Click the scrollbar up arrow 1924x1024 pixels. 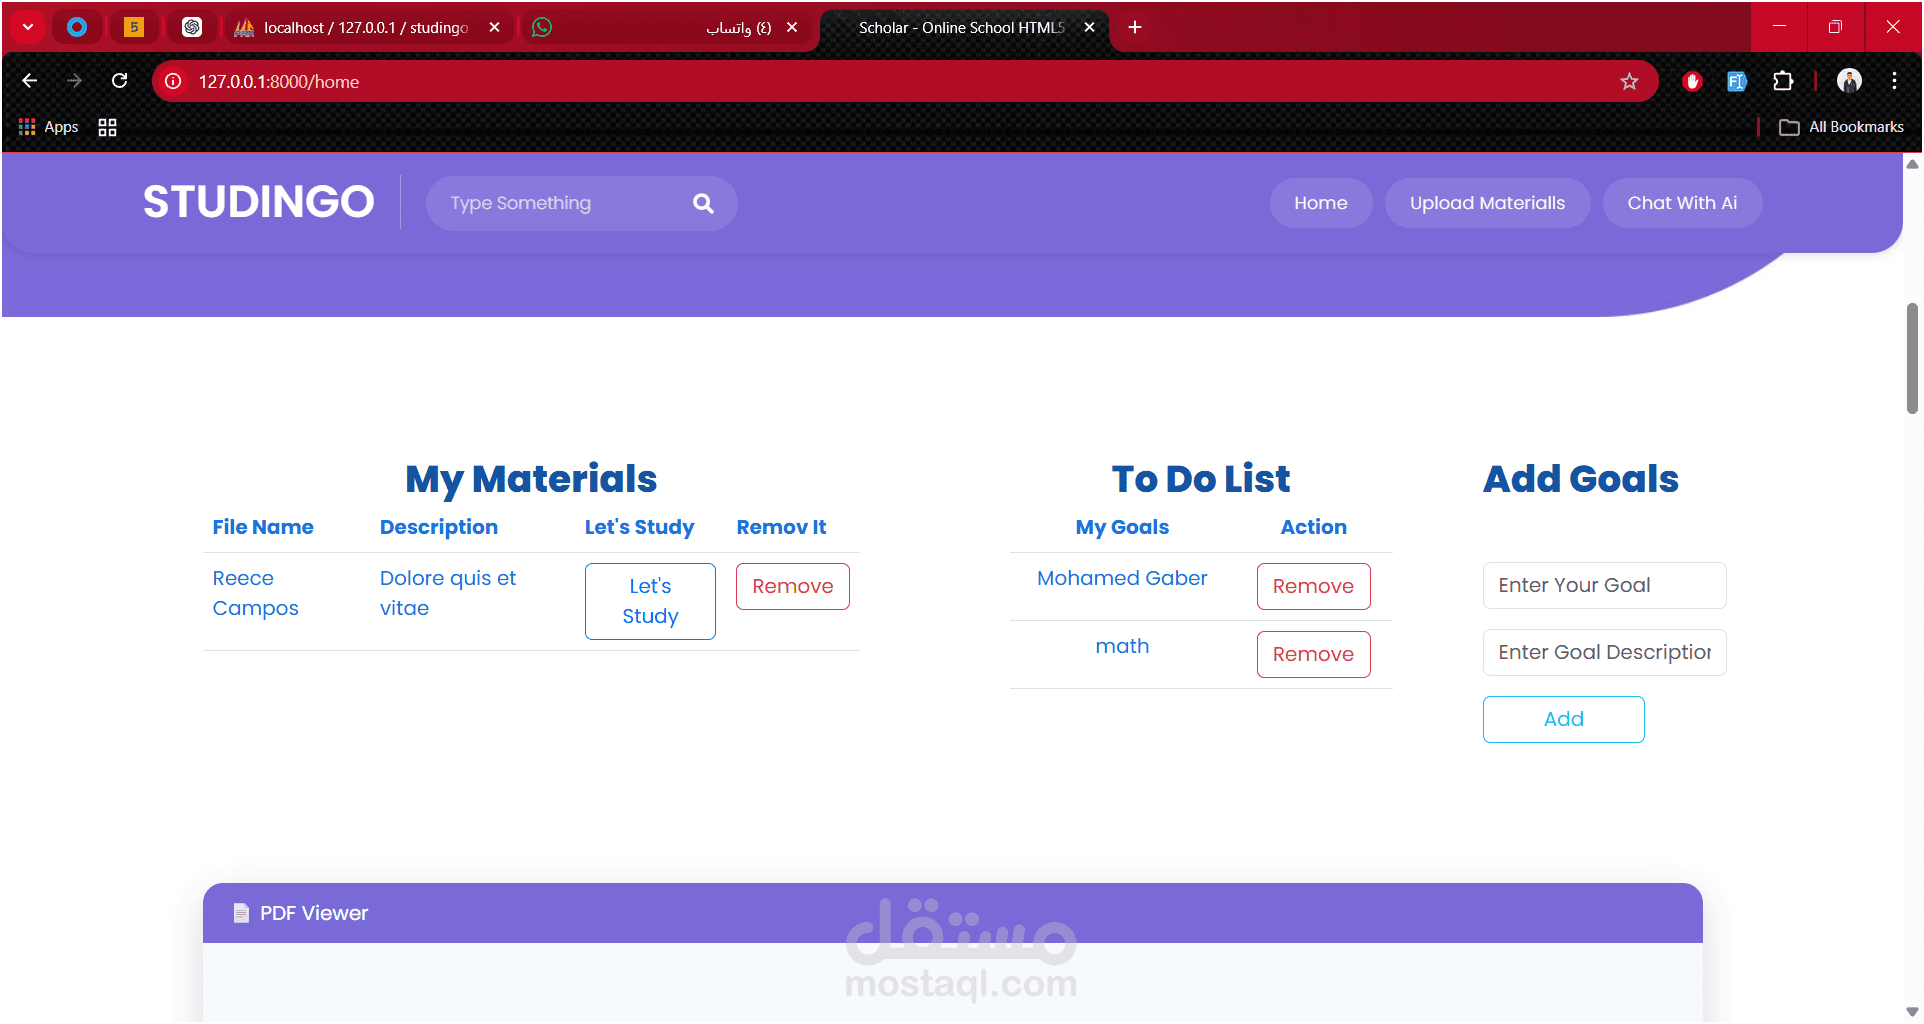pos(1912,164)
